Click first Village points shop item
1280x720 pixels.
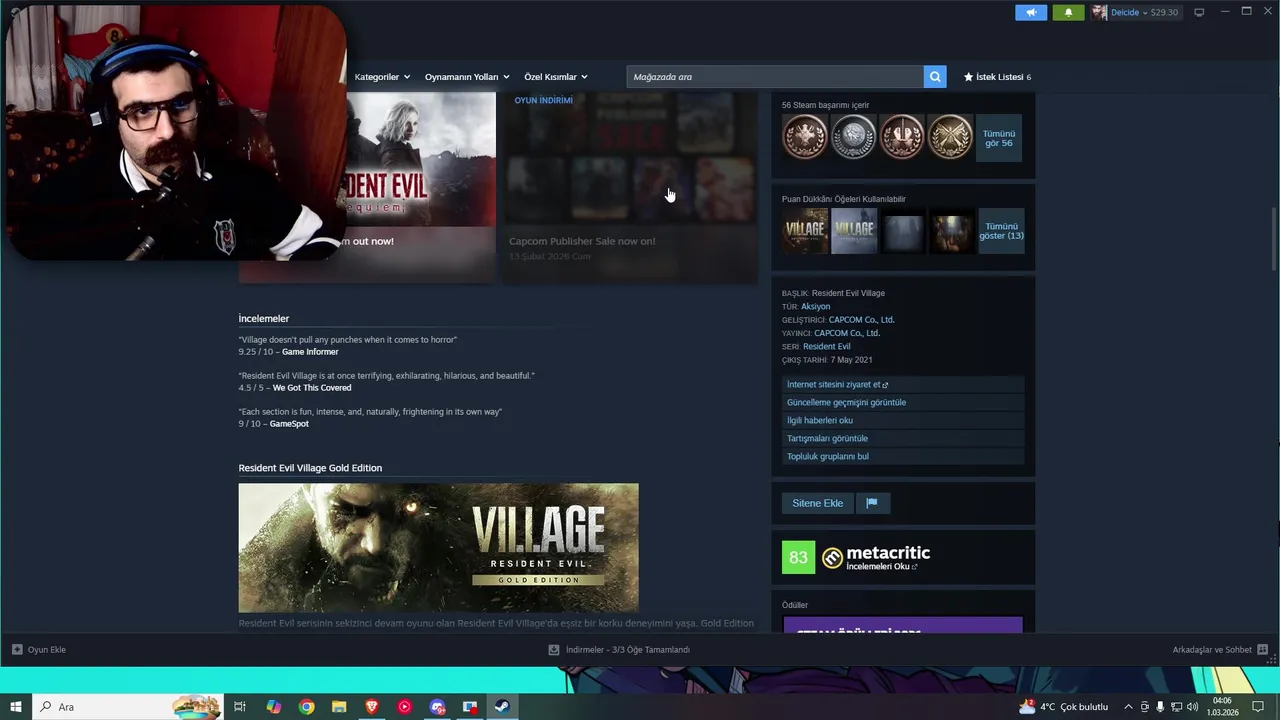click(805, 230)
